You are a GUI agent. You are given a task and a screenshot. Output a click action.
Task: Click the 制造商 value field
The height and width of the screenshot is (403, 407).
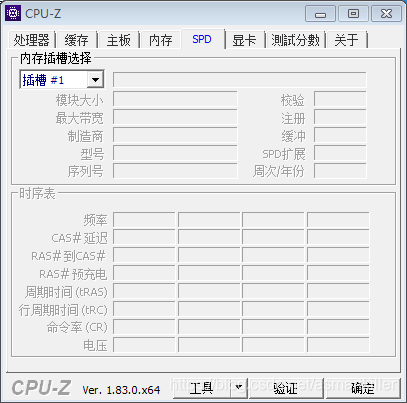pyautogui.click(x=175, y=136)
